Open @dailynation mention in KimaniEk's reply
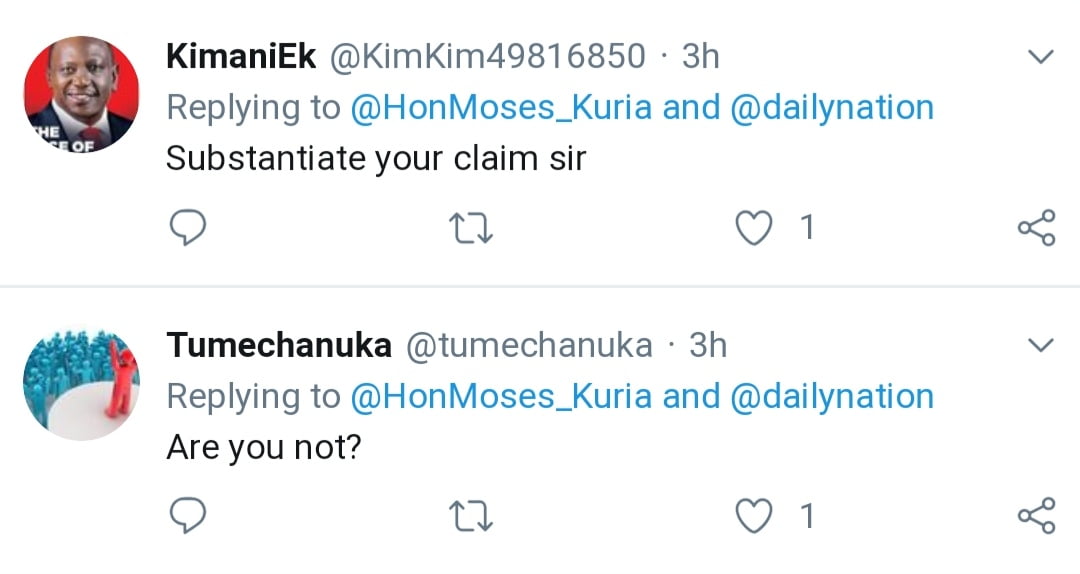 [832, 108]
